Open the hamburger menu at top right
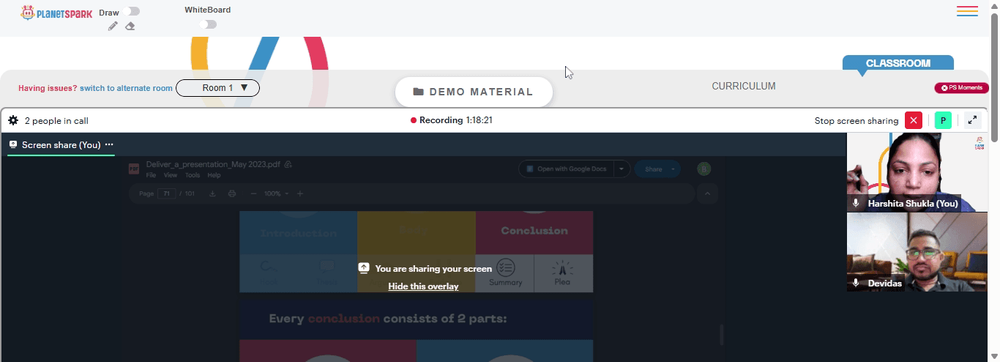This screenshot has width=1000, height=362. click(x=967, y=11)
